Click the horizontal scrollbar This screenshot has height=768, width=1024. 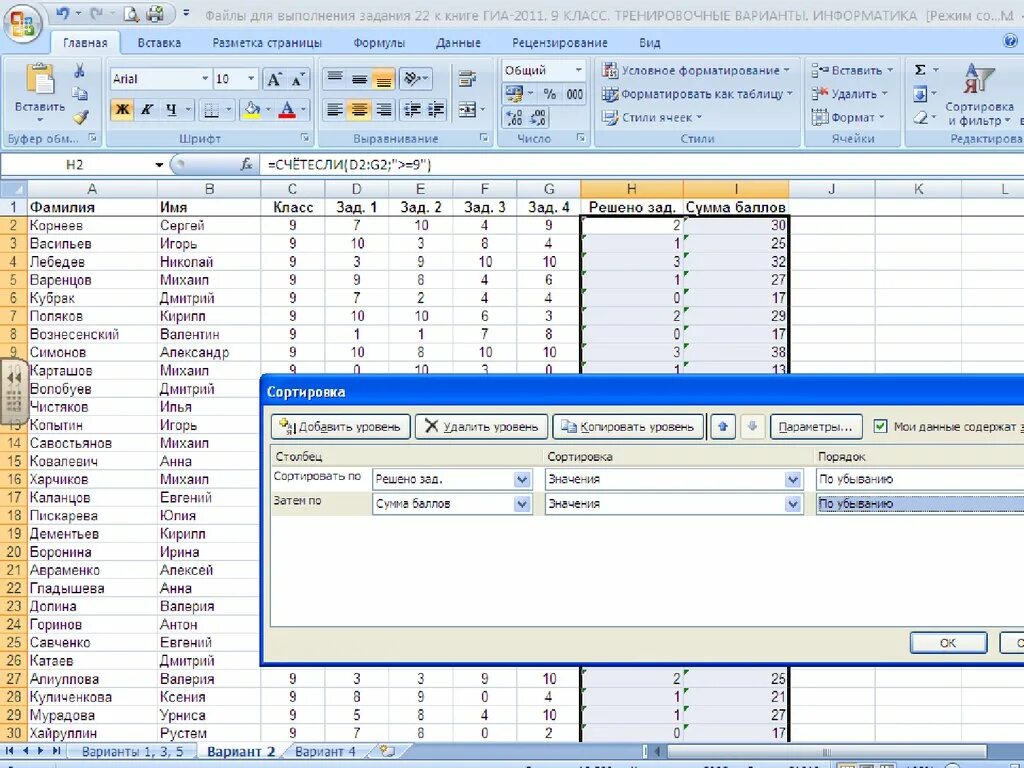[825, 751]
